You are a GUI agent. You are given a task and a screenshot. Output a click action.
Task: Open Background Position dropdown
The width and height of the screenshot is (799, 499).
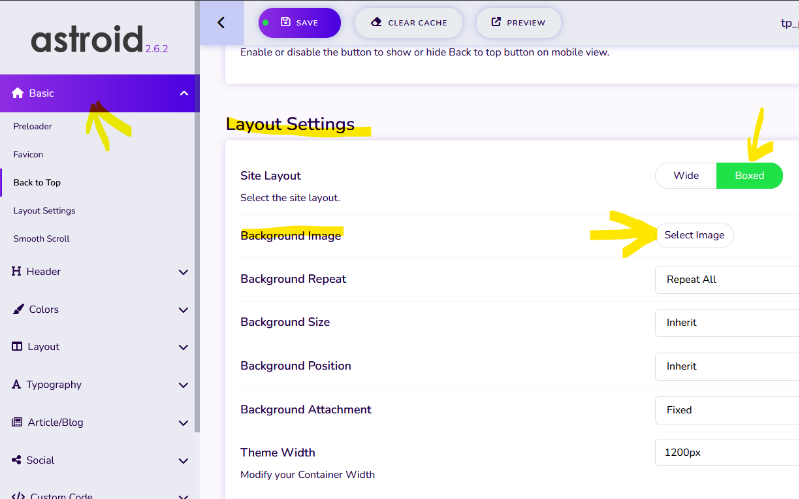[727, 366]
